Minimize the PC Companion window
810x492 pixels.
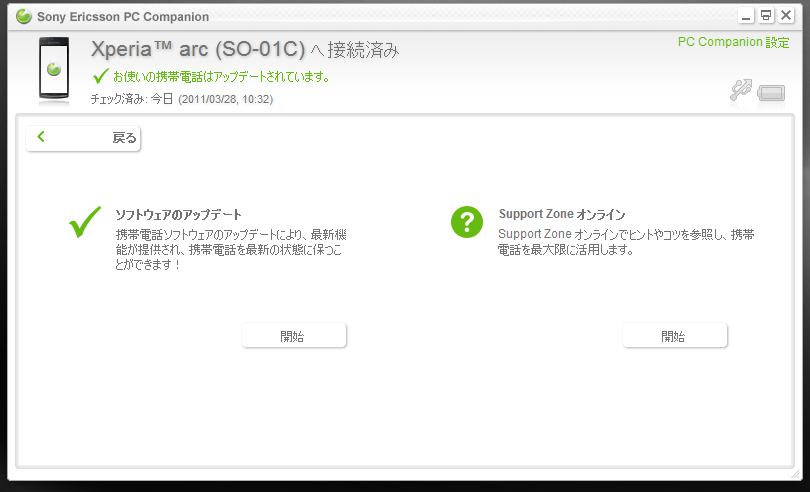(x=745, y=16)
